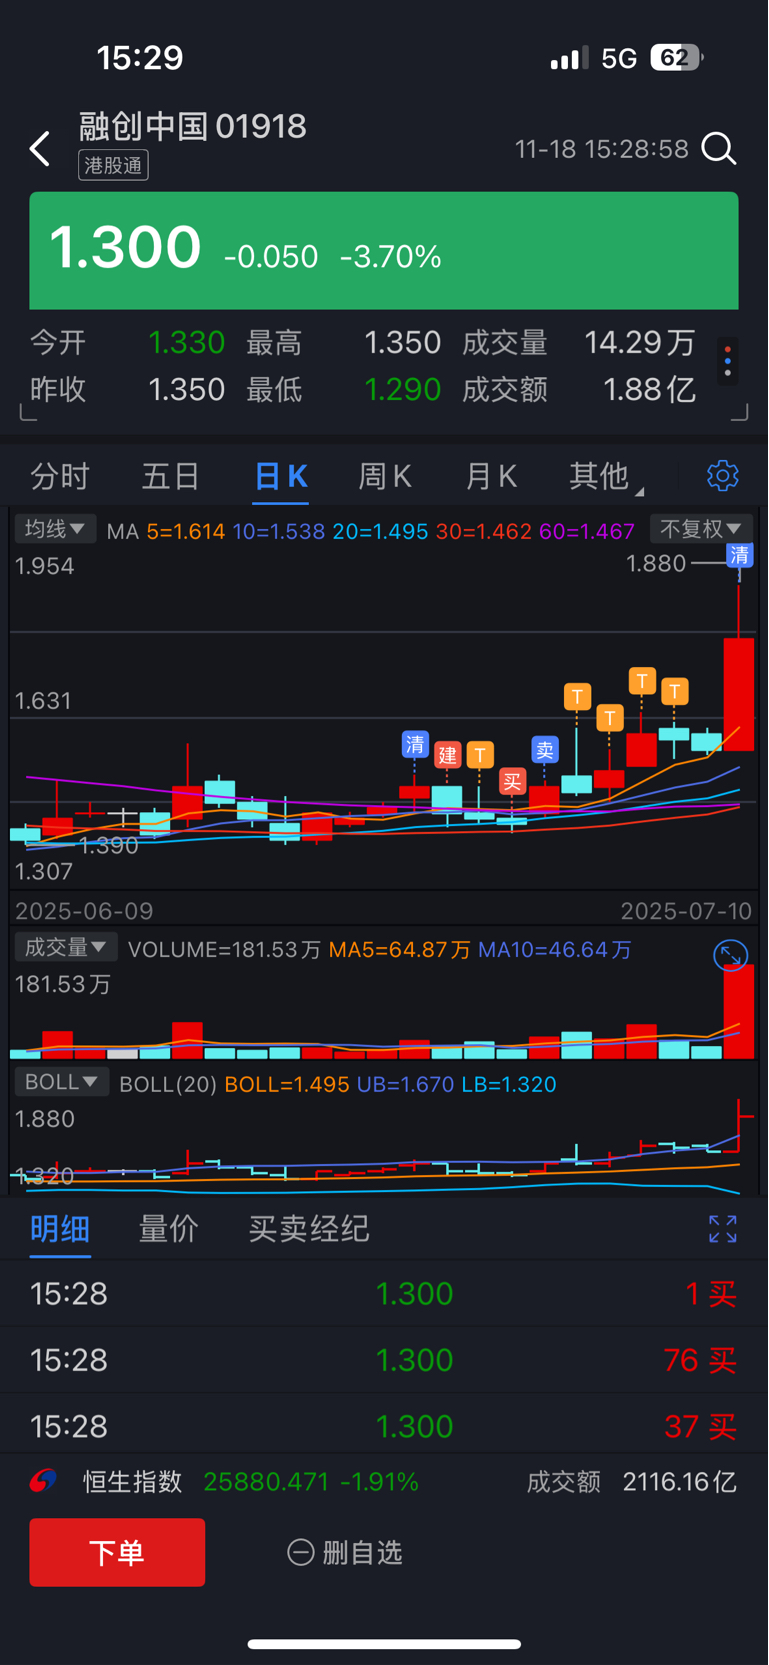Tap the LB=1.320 value
This screenshot has width=769, height=1665.
[509, 1084]
